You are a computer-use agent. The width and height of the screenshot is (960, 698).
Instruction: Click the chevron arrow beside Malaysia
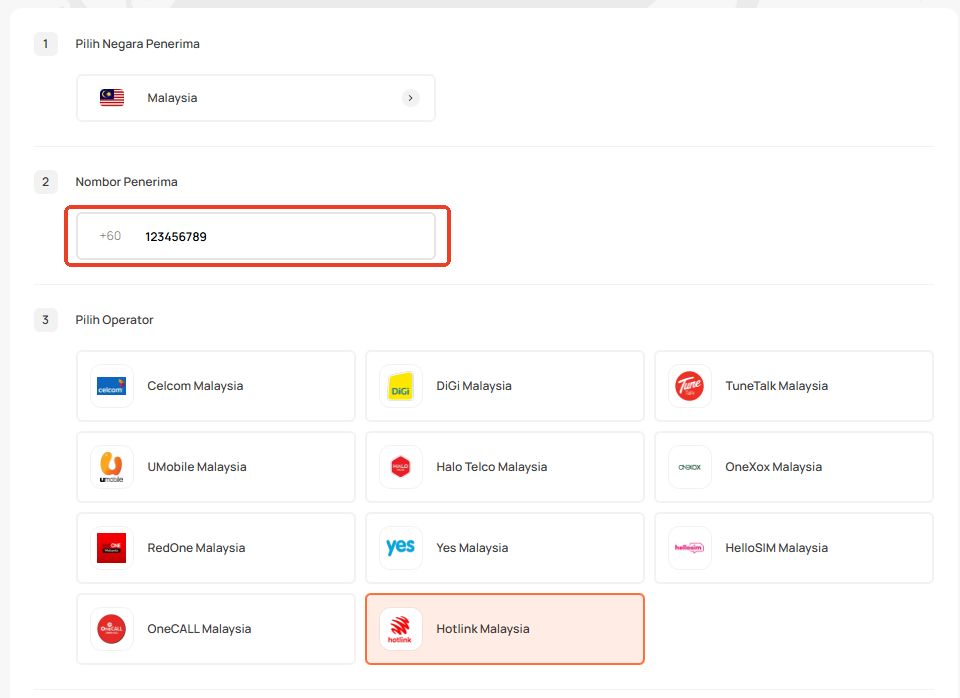click(x=410, y=98)
